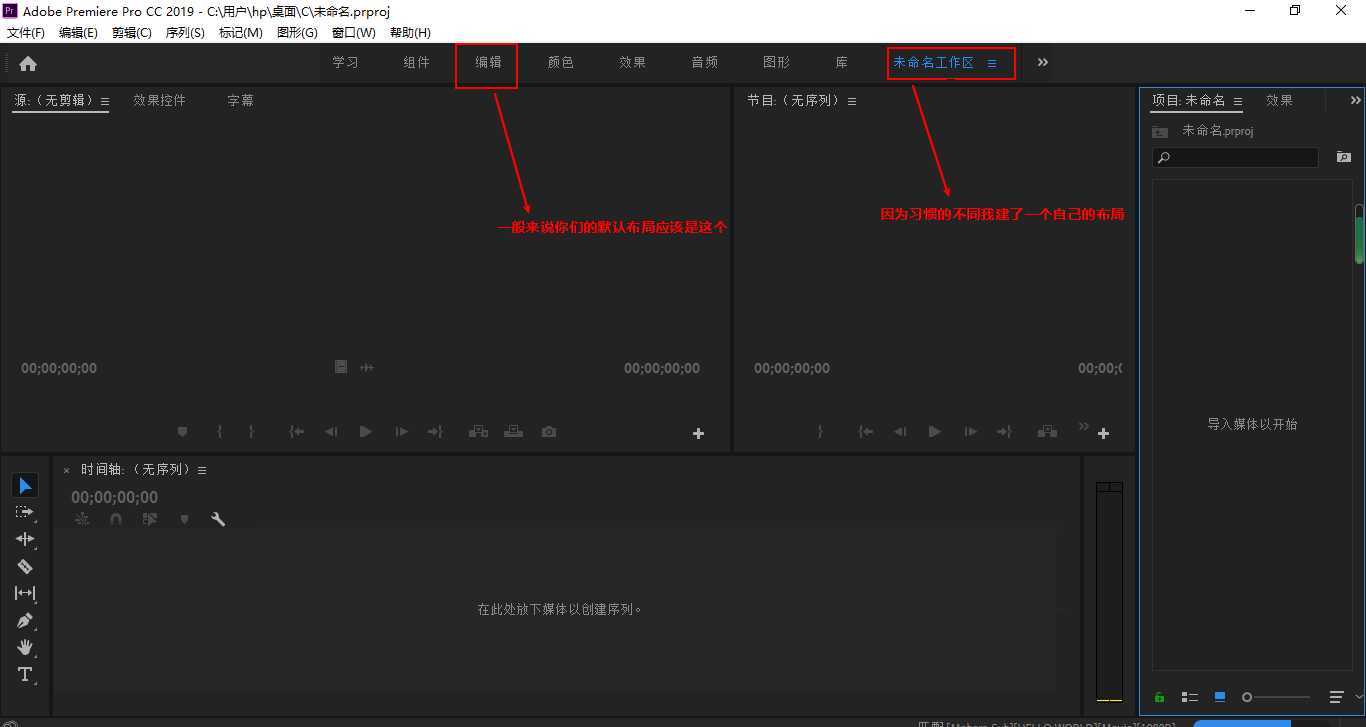Click Export Frame camera in Source monitor
The width and height of the screenshot is (1366, 727).
[549, 432]
